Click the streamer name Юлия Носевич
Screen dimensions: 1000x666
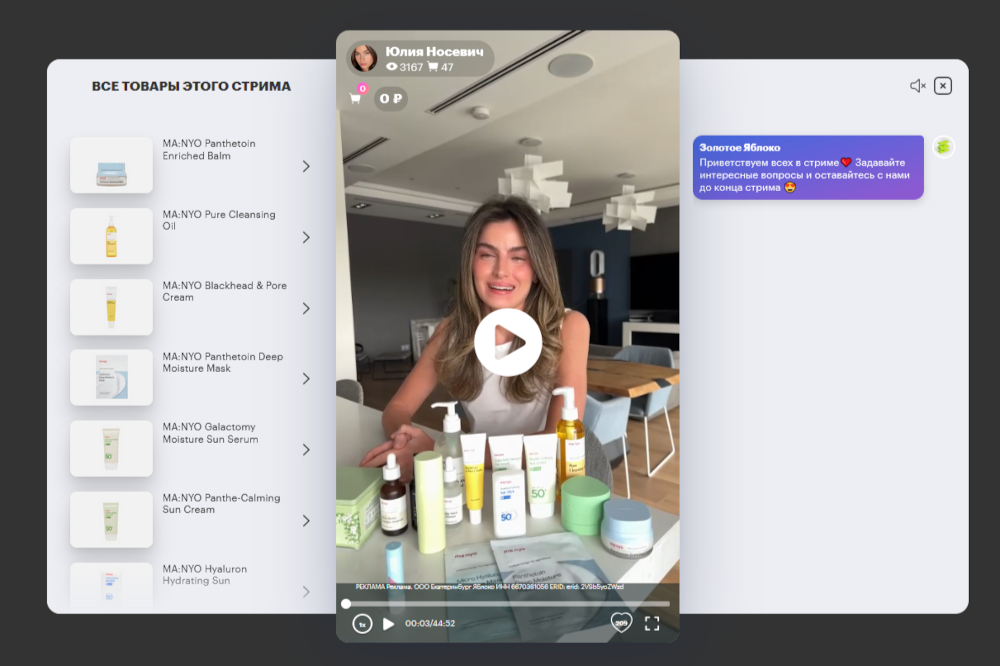[x=434, y=52]
